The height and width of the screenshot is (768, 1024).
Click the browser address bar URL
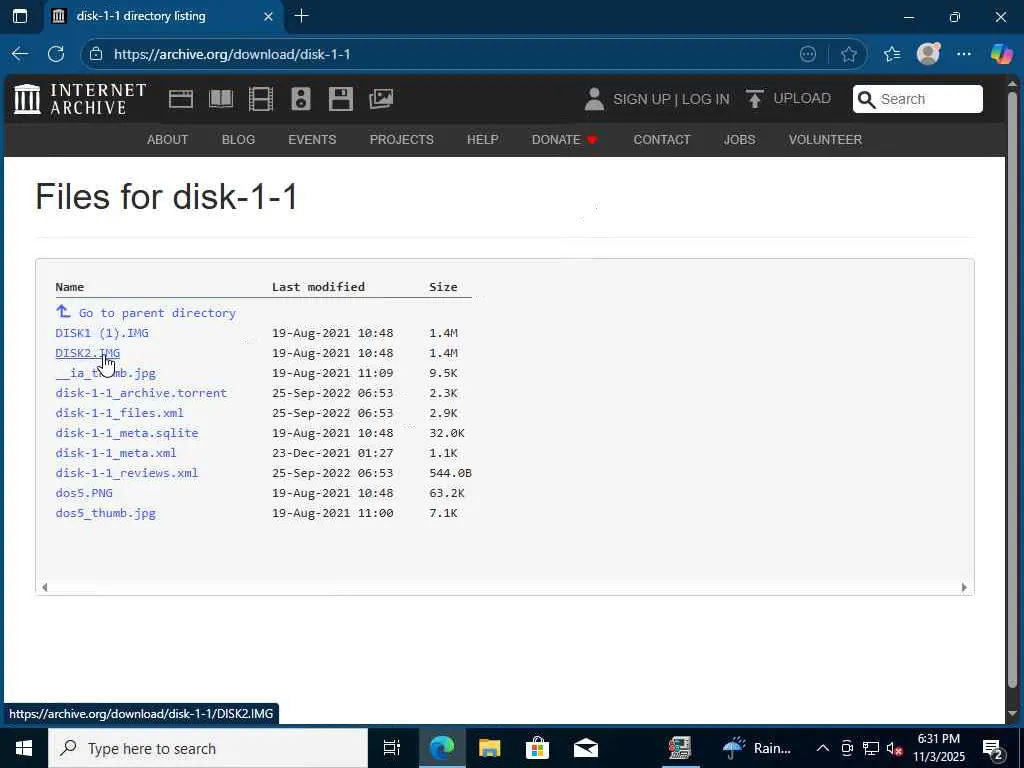point(232,54)
